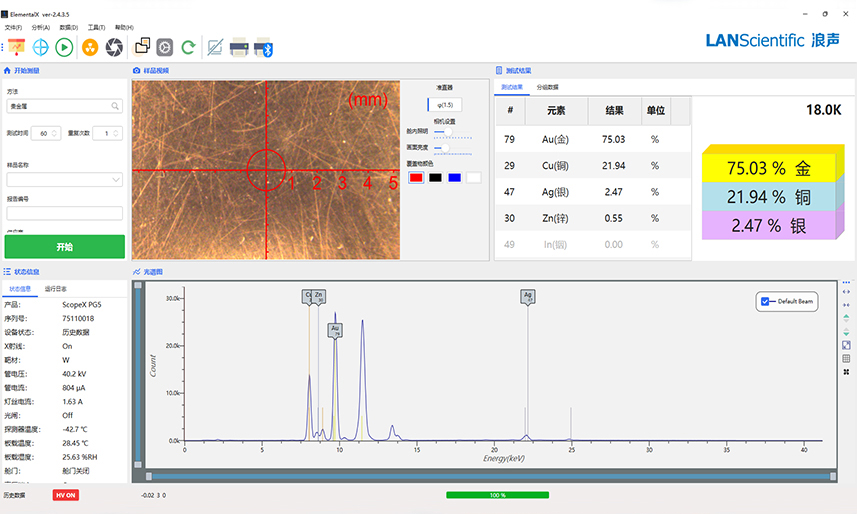The height and width of the screenshot is (514, 857).
Task: Select the φ(1.5) collimator option
Action: (444, 104)
